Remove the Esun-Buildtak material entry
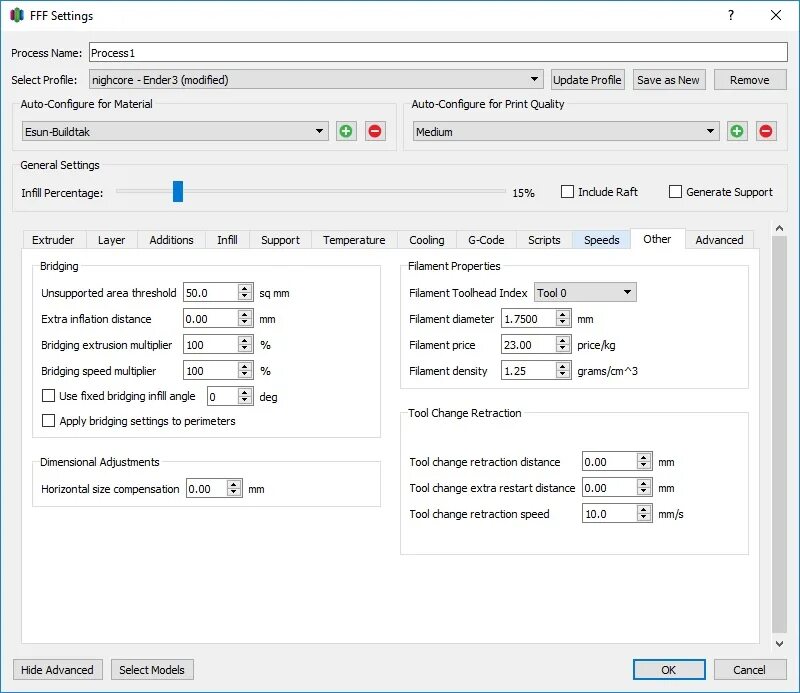 [x=374, y=131]
